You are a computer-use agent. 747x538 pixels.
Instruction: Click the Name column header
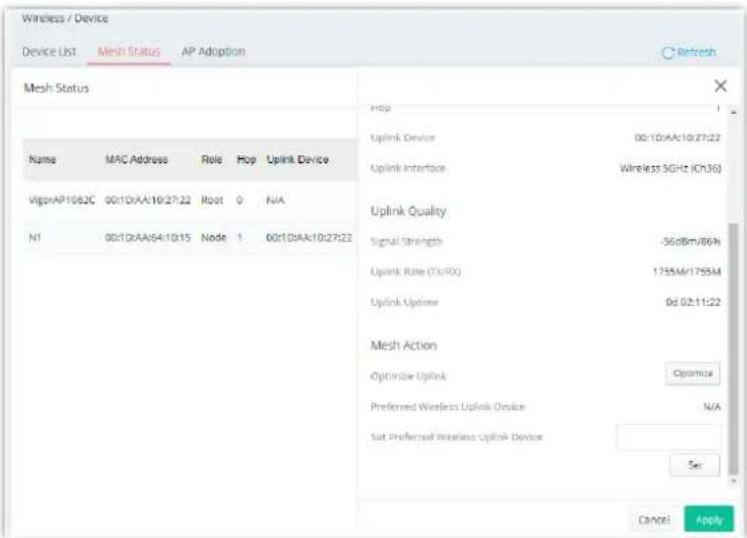click(x=42, y=160)
